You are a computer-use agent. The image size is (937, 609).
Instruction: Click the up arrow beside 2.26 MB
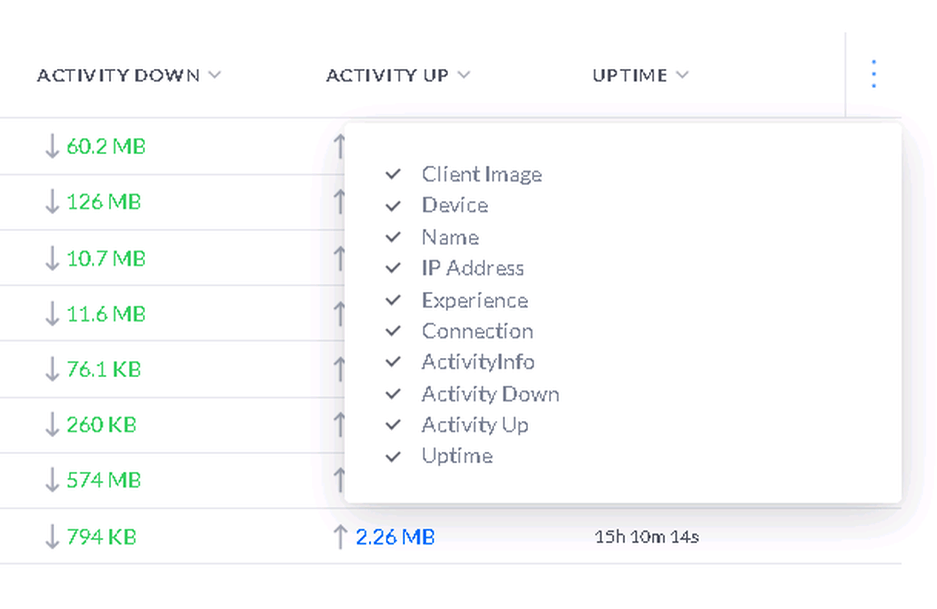340,537
